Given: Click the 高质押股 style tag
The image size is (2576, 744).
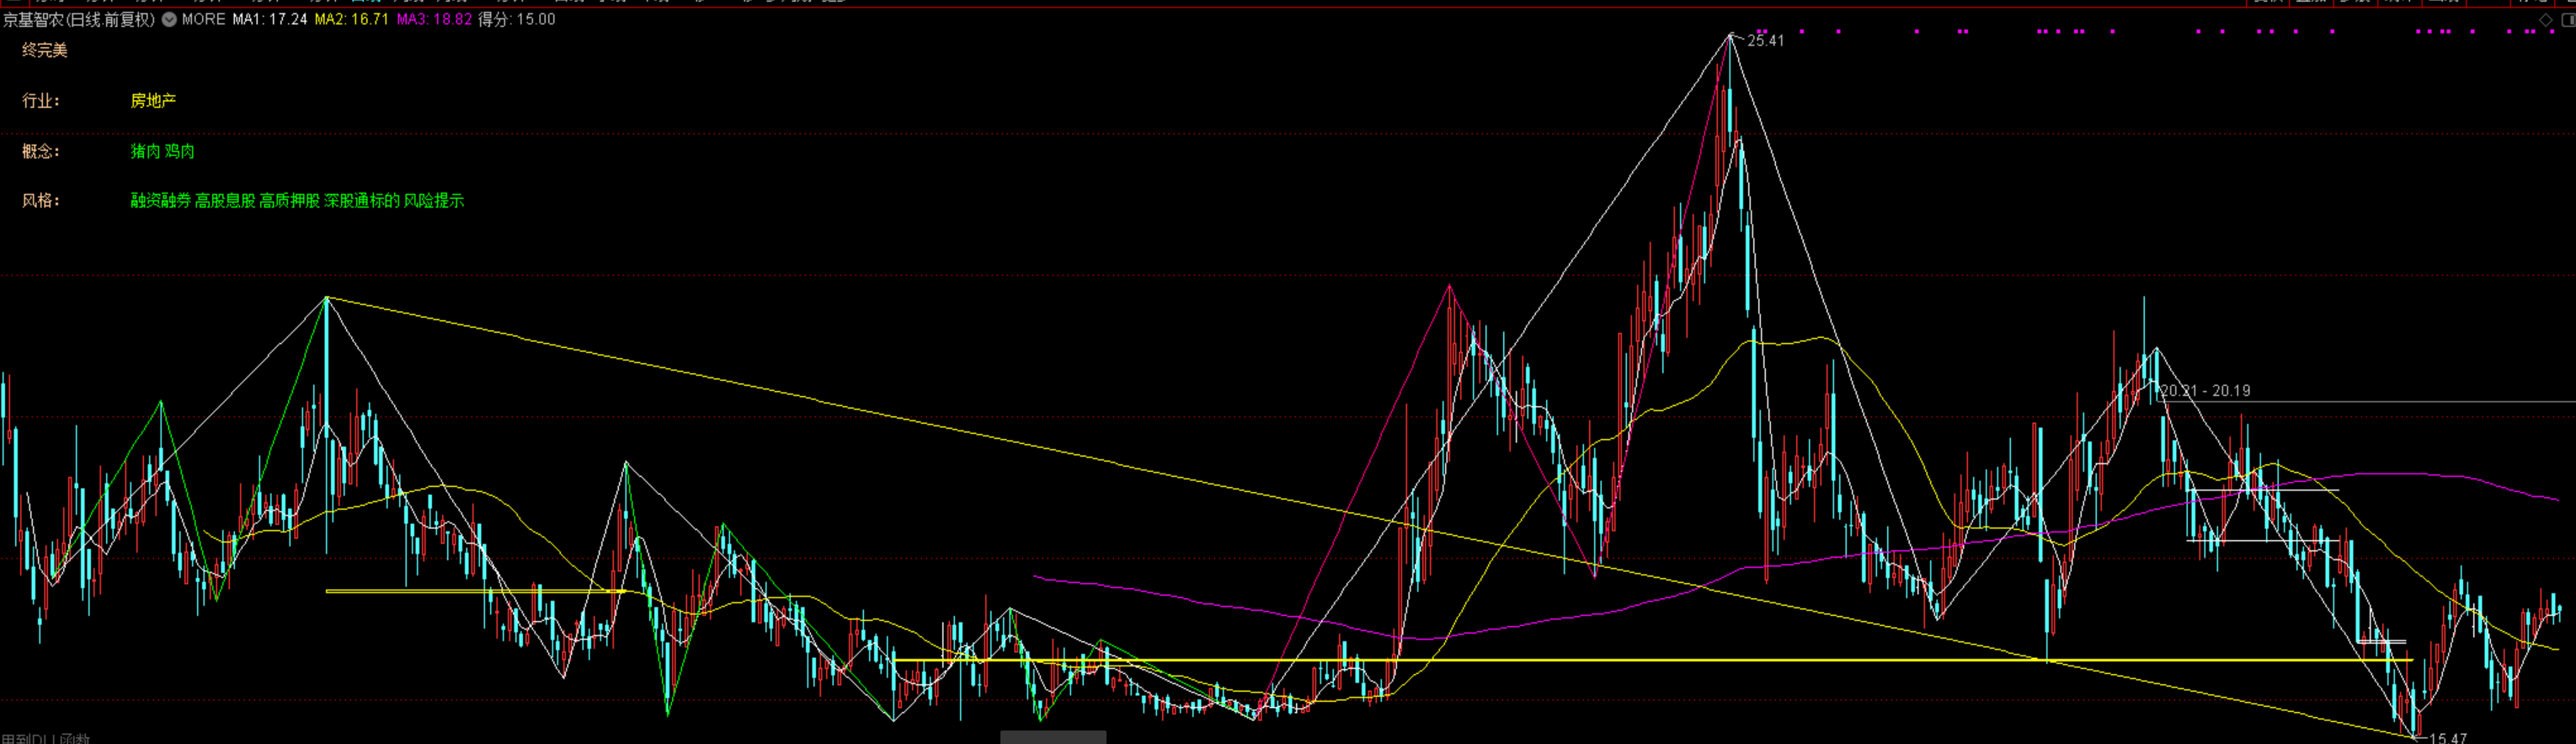Looking at the screenshot, I should coord(290,201).
